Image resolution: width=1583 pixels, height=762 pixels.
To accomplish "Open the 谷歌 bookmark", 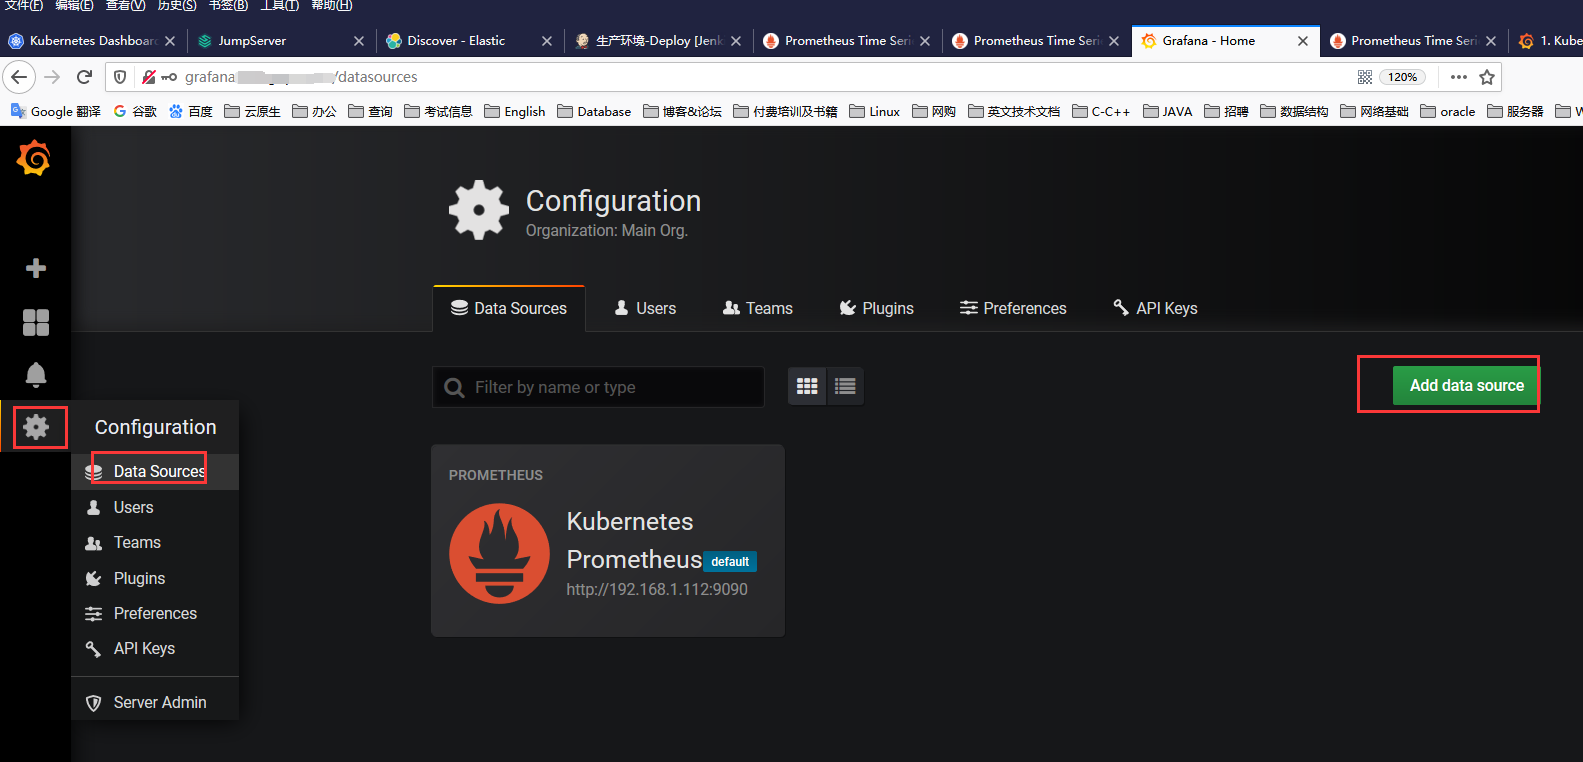I will (x=135, y=111).
